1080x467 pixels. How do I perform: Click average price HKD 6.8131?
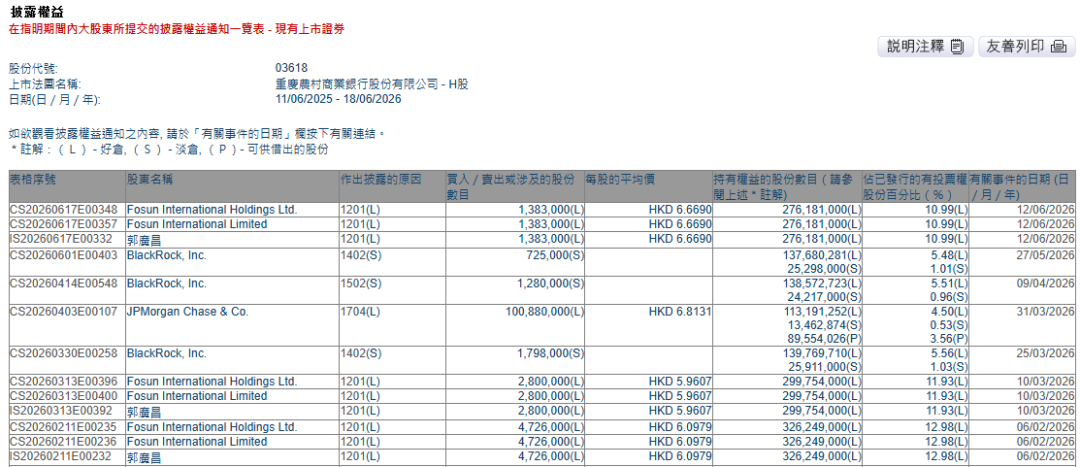pos(681,312)
